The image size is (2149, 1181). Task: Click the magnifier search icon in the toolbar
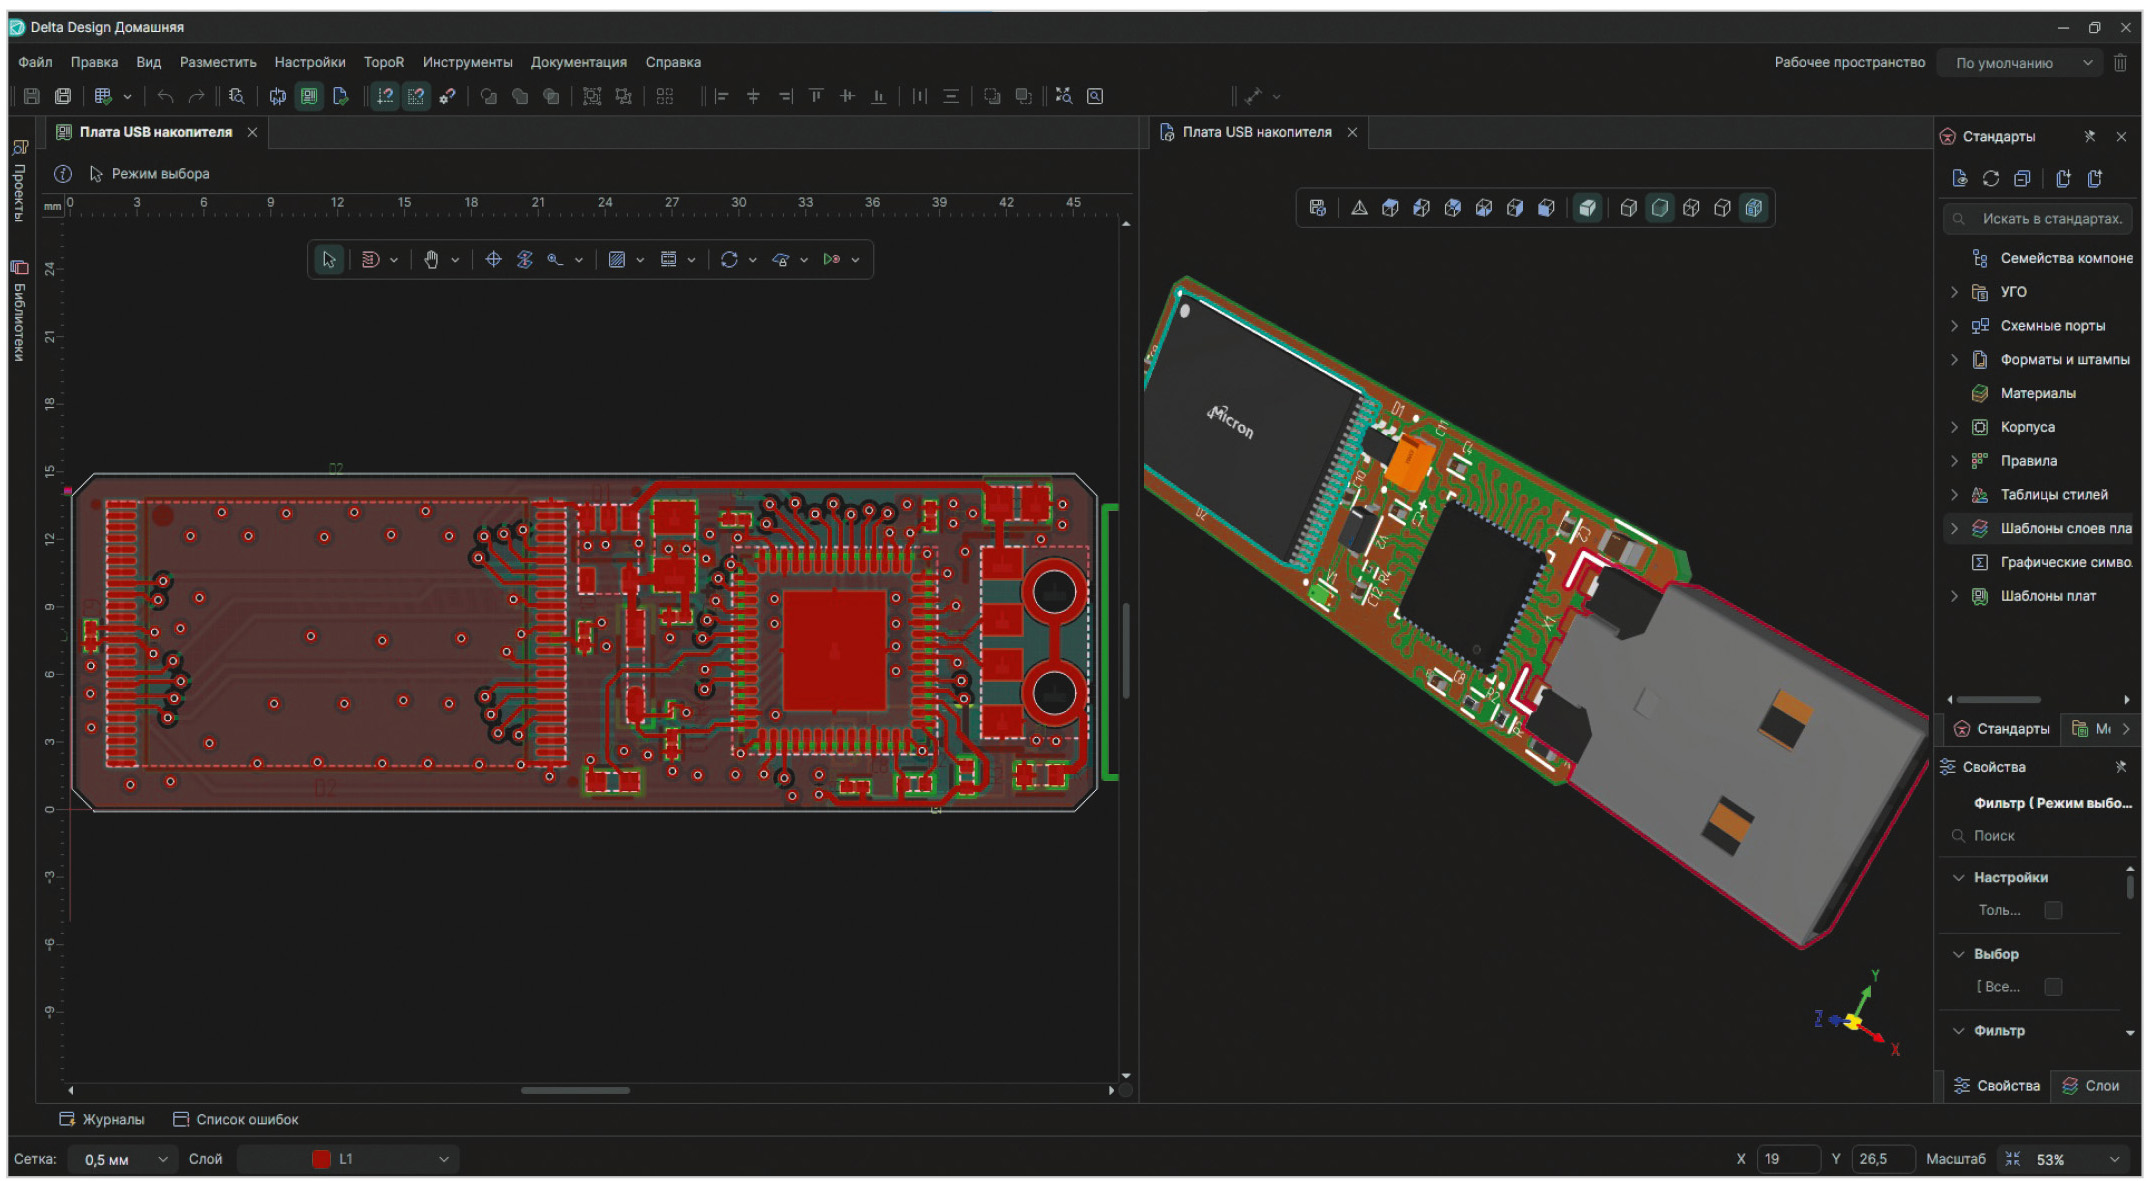236,96
